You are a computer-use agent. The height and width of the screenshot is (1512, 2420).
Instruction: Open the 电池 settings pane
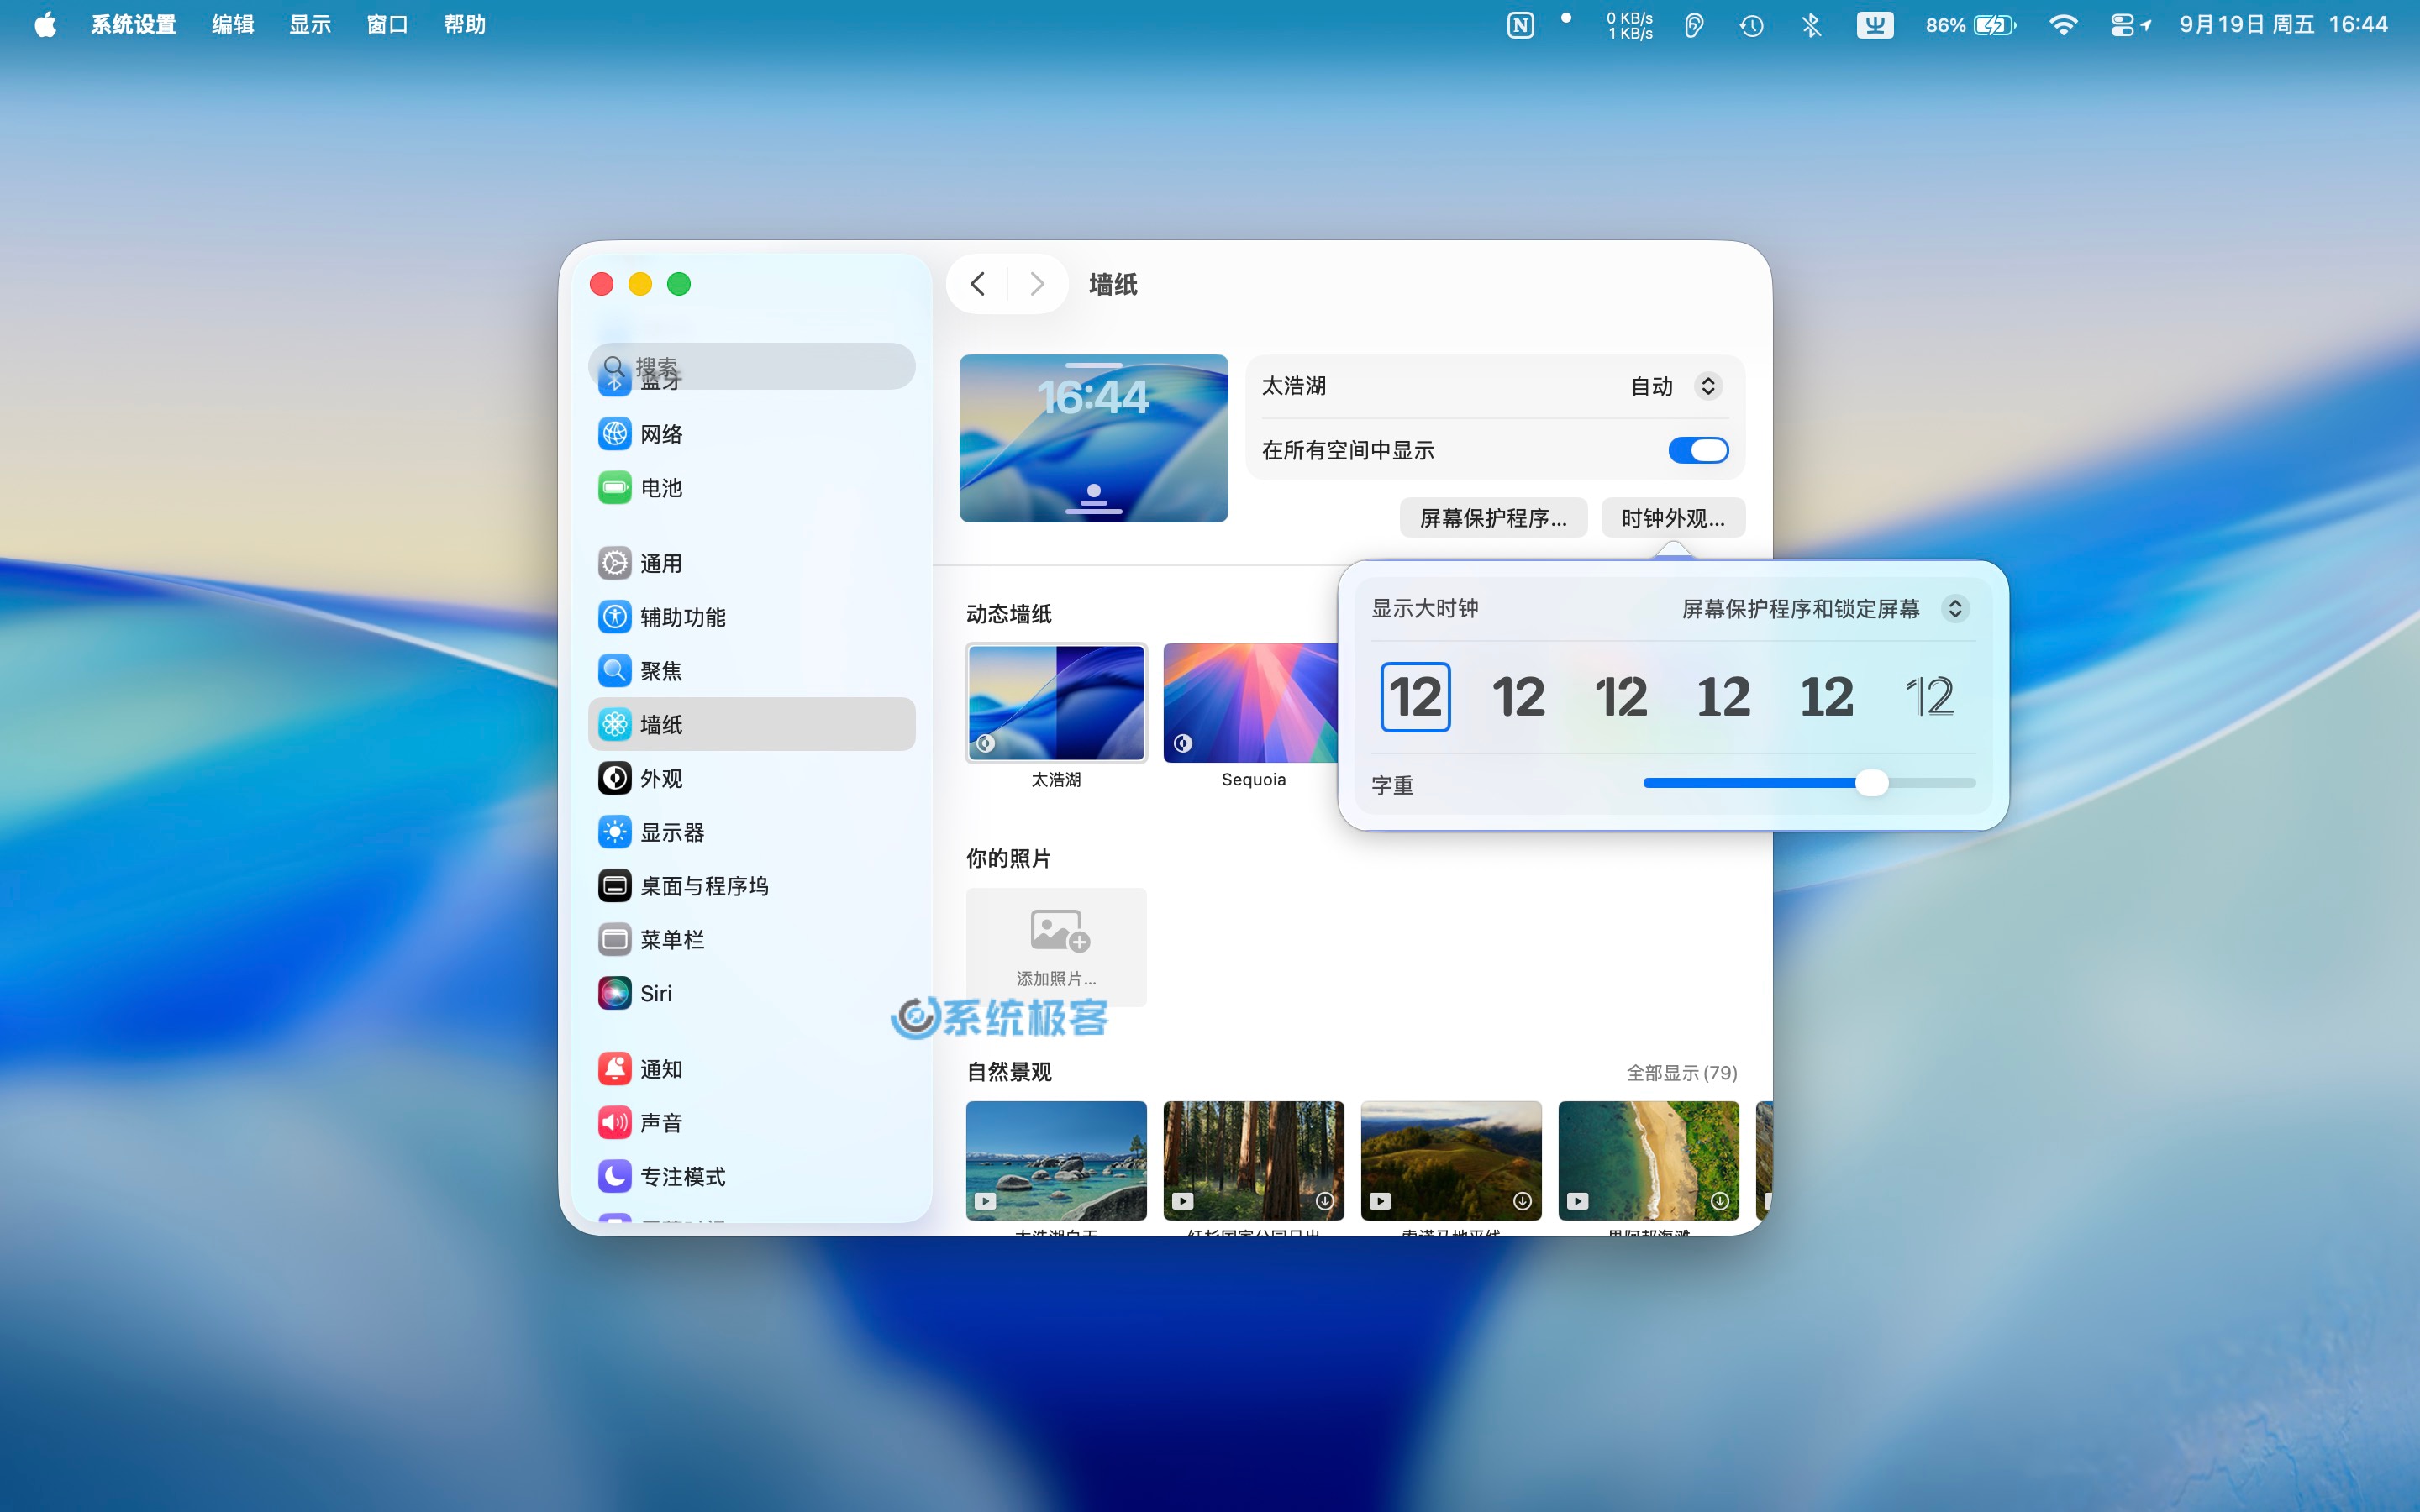pos(751,488)
